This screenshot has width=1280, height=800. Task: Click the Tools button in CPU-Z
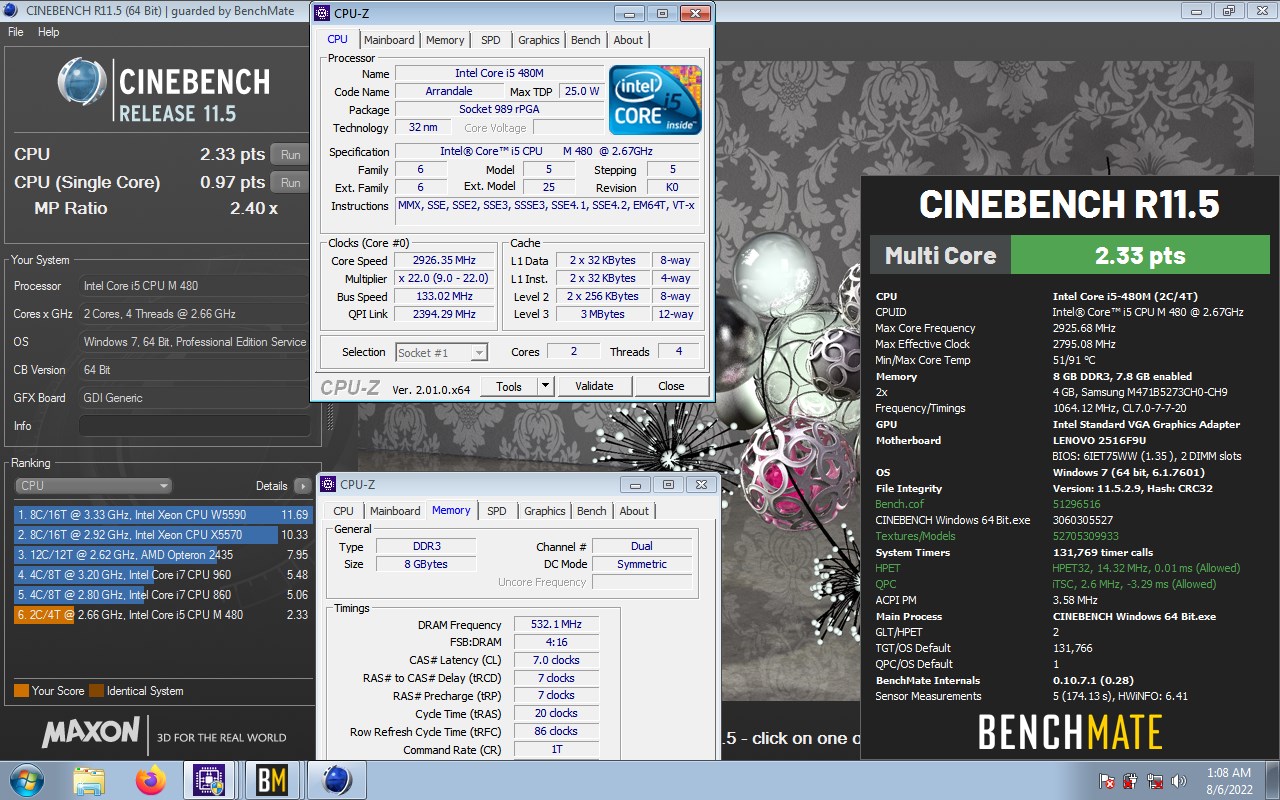pos(509,386)
